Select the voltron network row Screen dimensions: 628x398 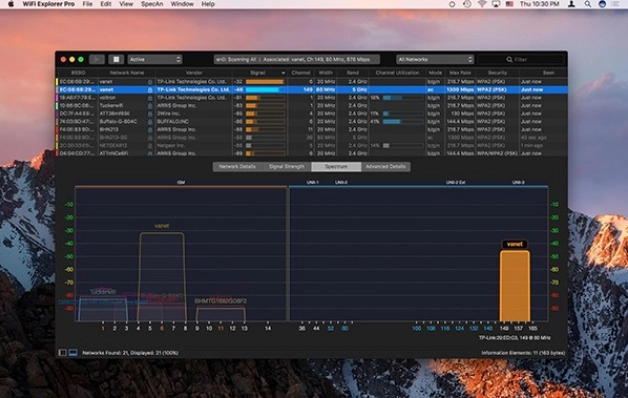point(312,98)
